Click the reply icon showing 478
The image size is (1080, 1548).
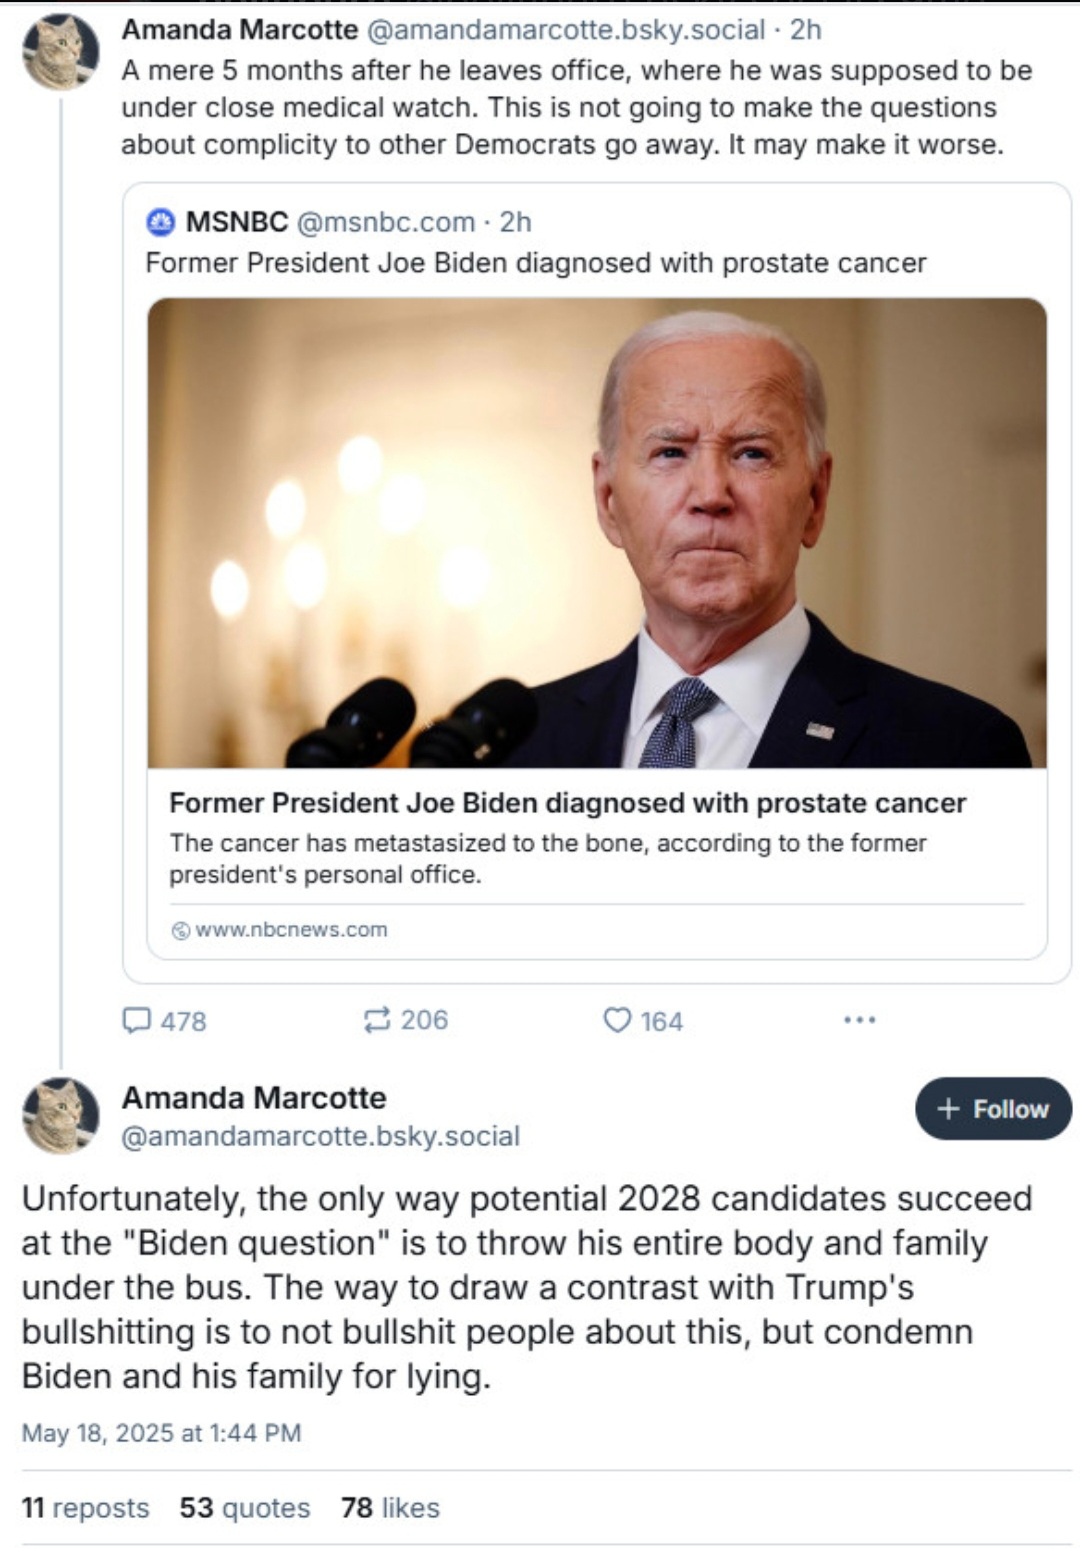(137, 1020)
